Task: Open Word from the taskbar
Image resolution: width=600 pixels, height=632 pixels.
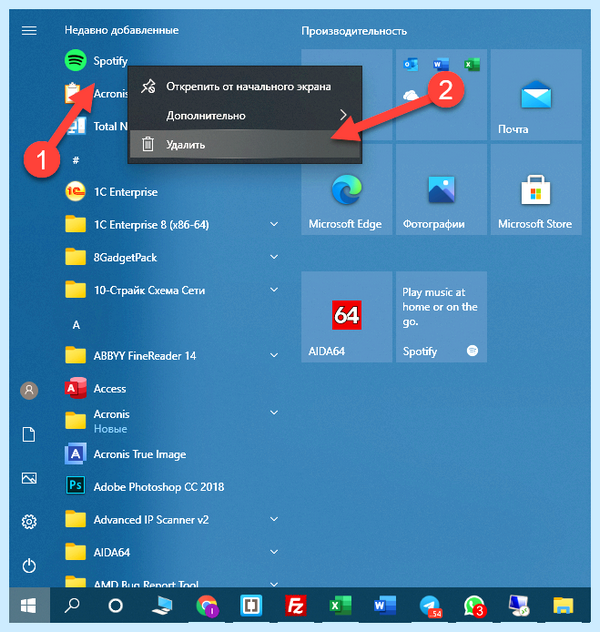Action: 384,605
